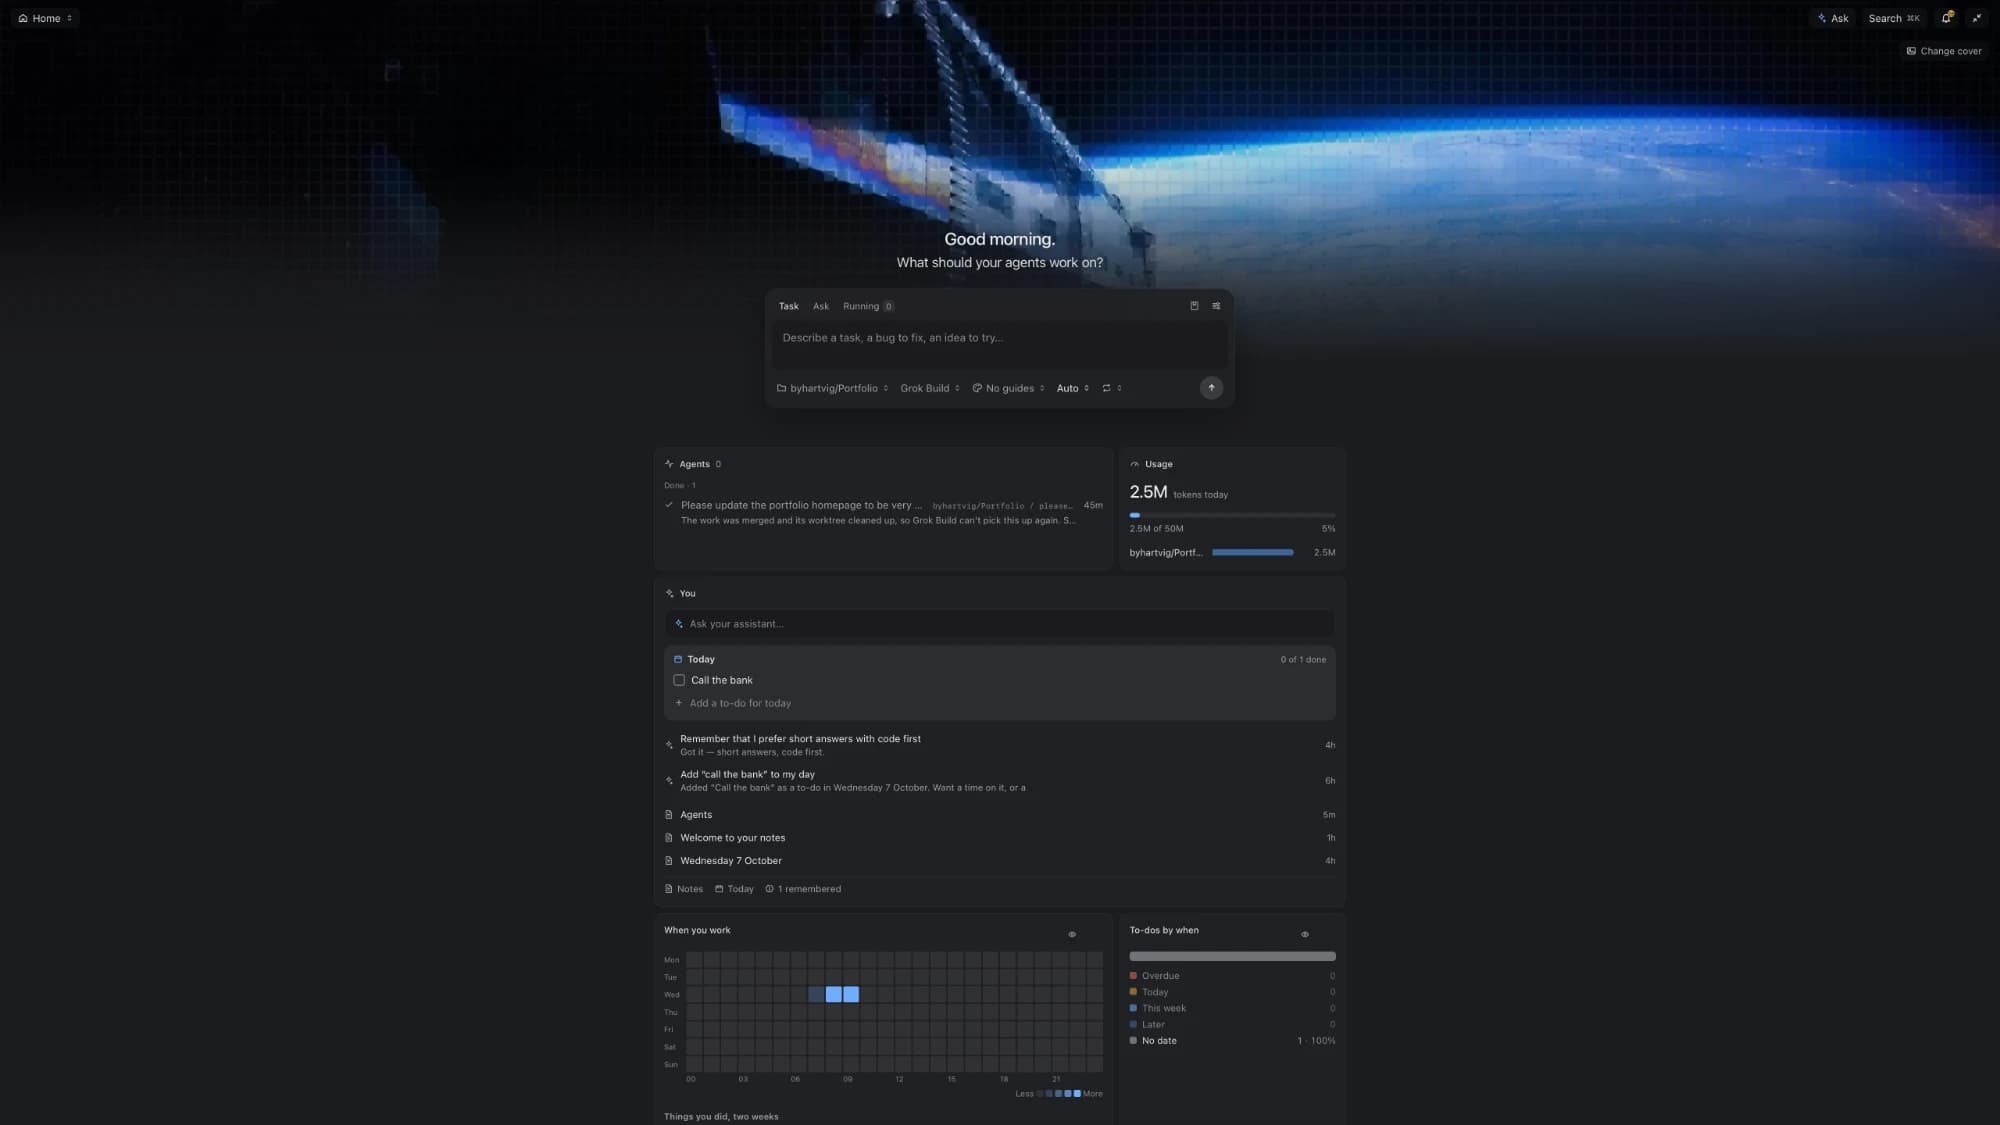Click the Ask your assistant input field

click(999, 624)
